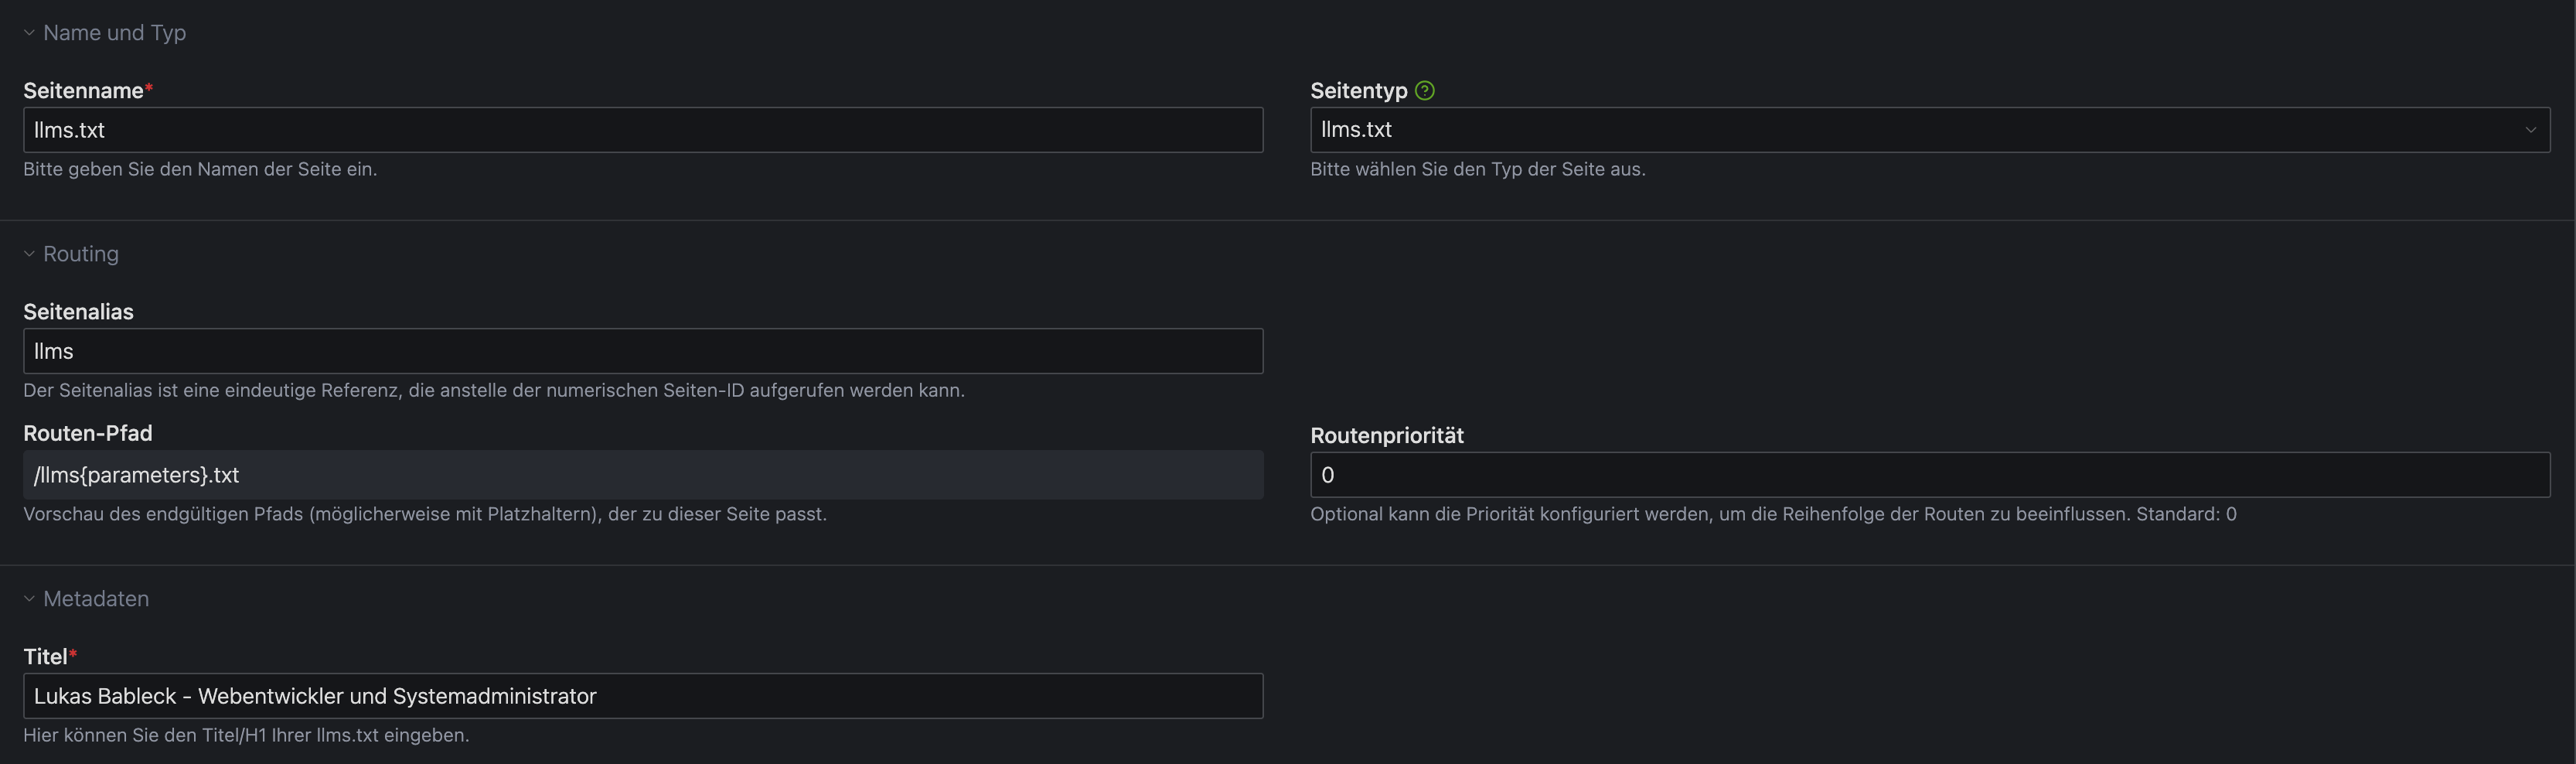Click into the Seitenalias input field
Image resolution: width=2576 pixels, height=764 pixels.
pos(642,351)
